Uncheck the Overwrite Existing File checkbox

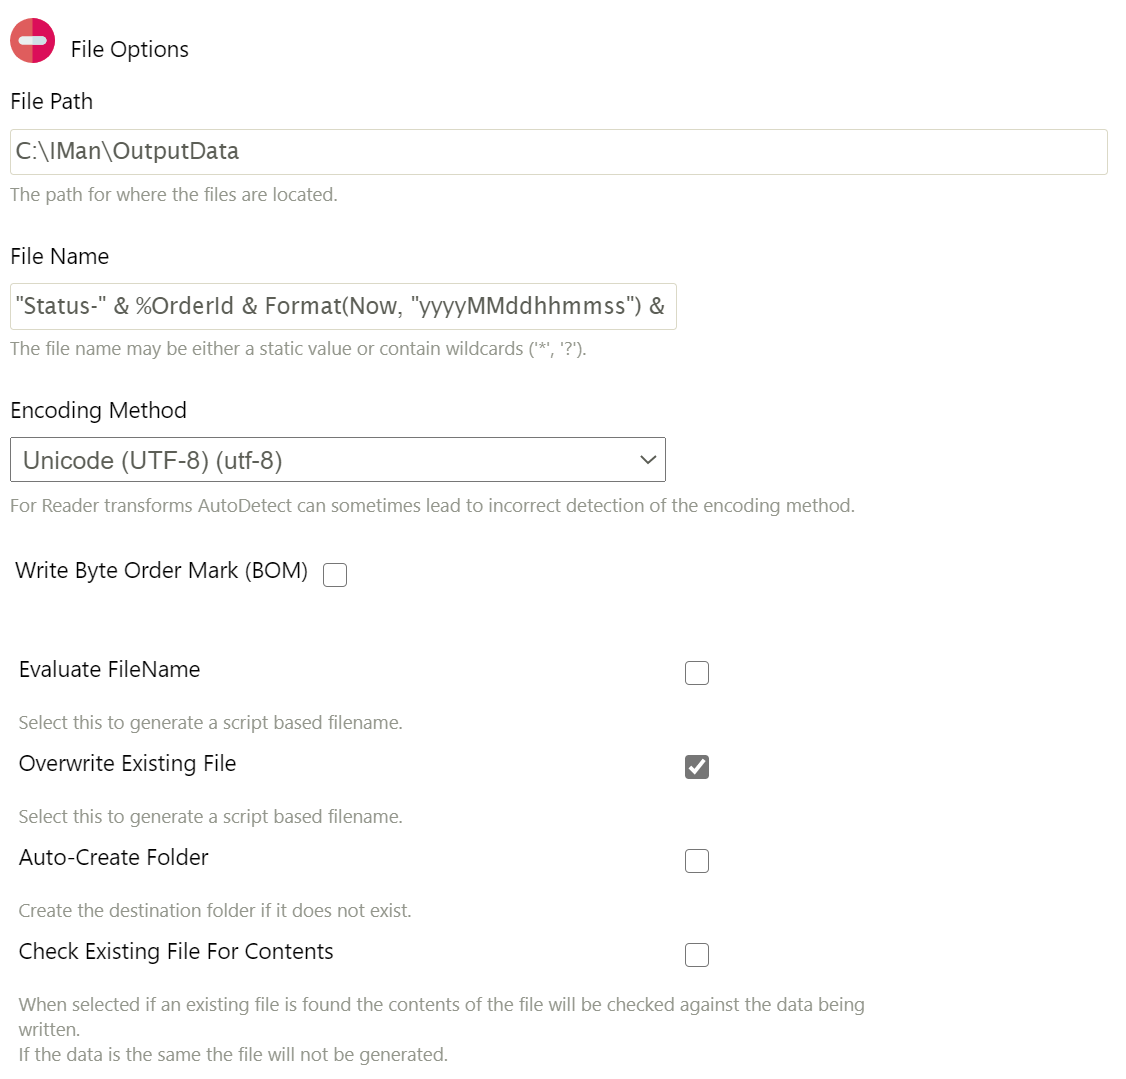point(697,767)
